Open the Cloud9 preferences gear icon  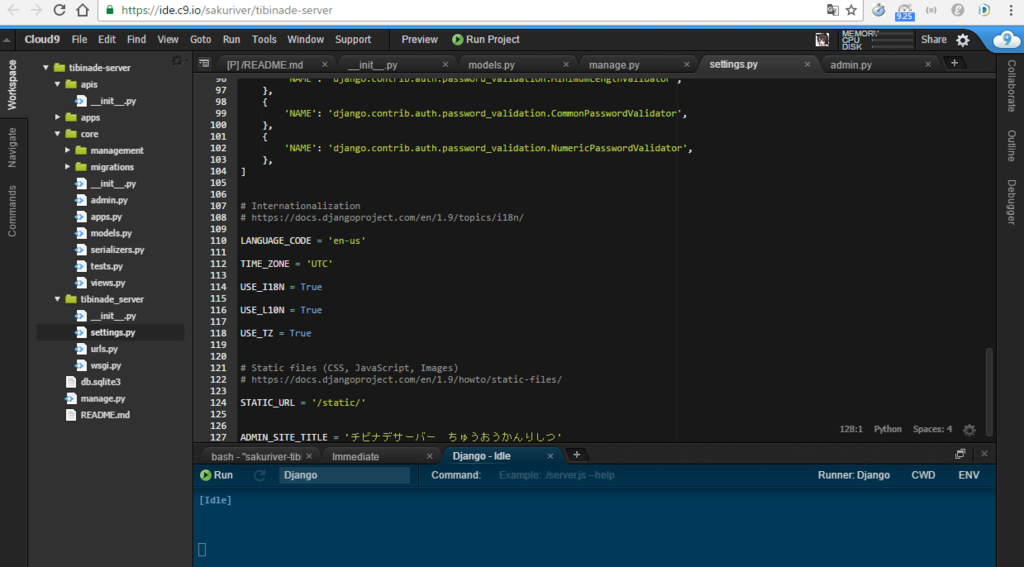[963, 40]
